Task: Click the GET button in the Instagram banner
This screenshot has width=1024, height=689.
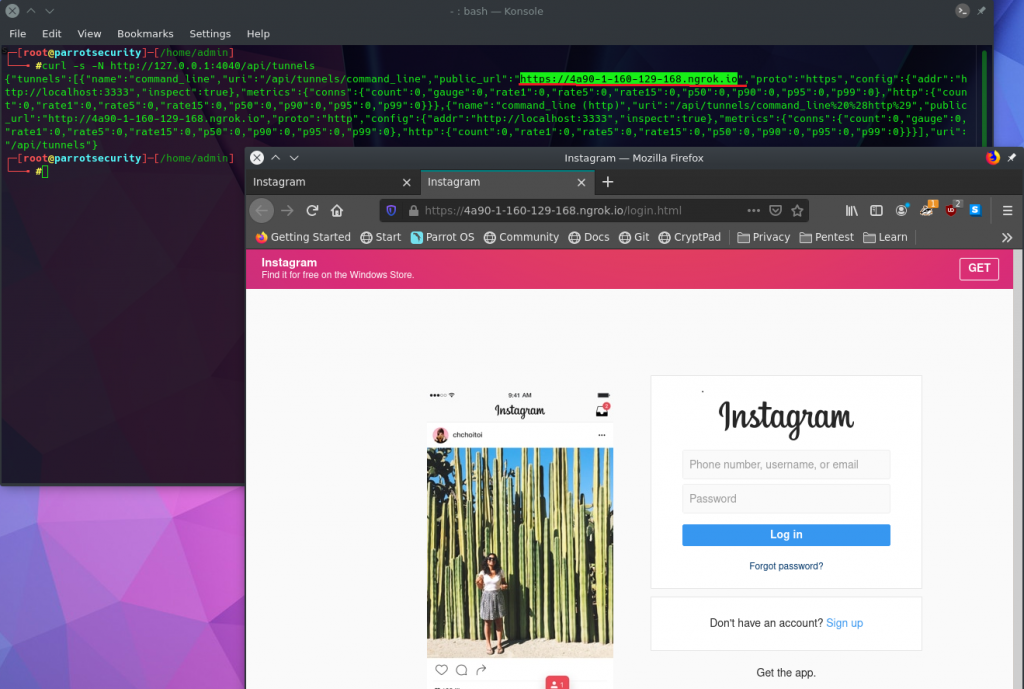Action: pos(979,268)
